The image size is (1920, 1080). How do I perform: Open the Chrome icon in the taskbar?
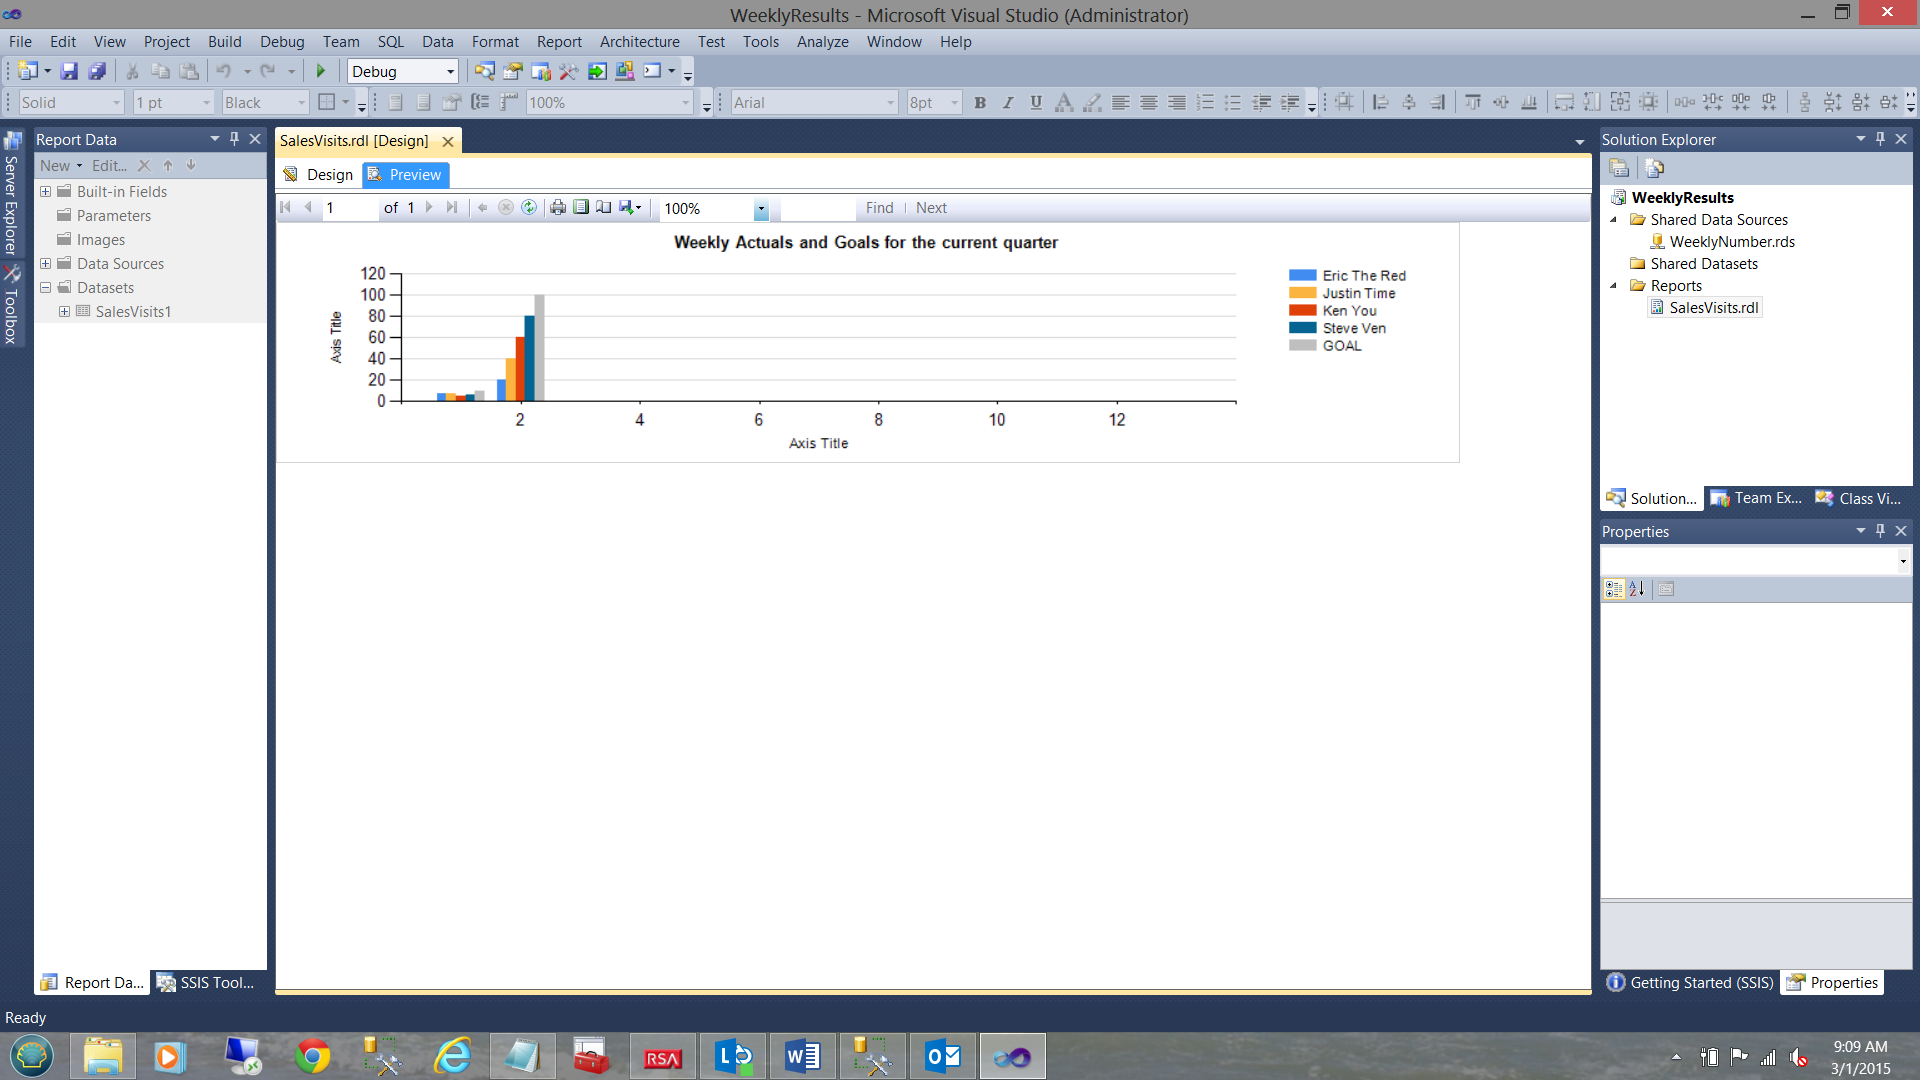click(x=312, y=1057)
